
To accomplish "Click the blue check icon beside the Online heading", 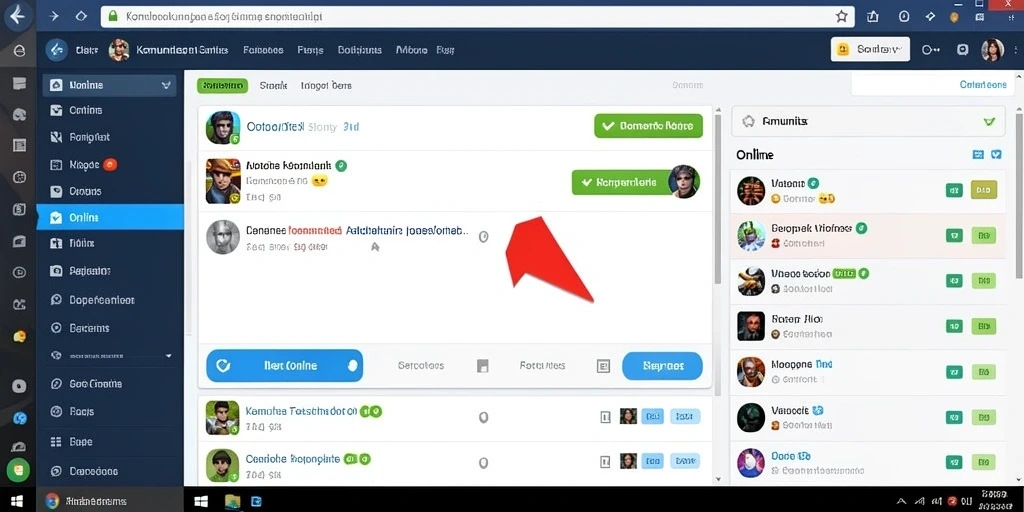I will pyautogui.click(x=996, y=155).
